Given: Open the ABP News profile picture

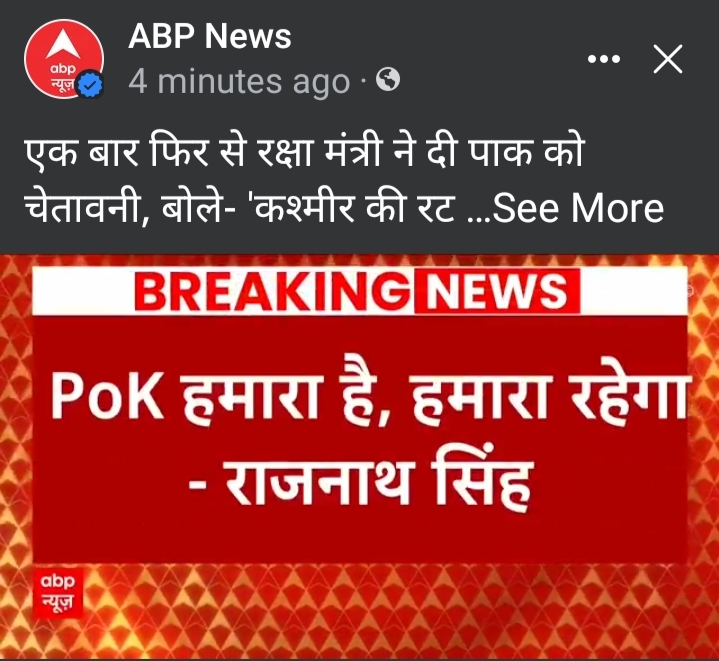Looking at the screenshot, I should click(x=64, y=59).
